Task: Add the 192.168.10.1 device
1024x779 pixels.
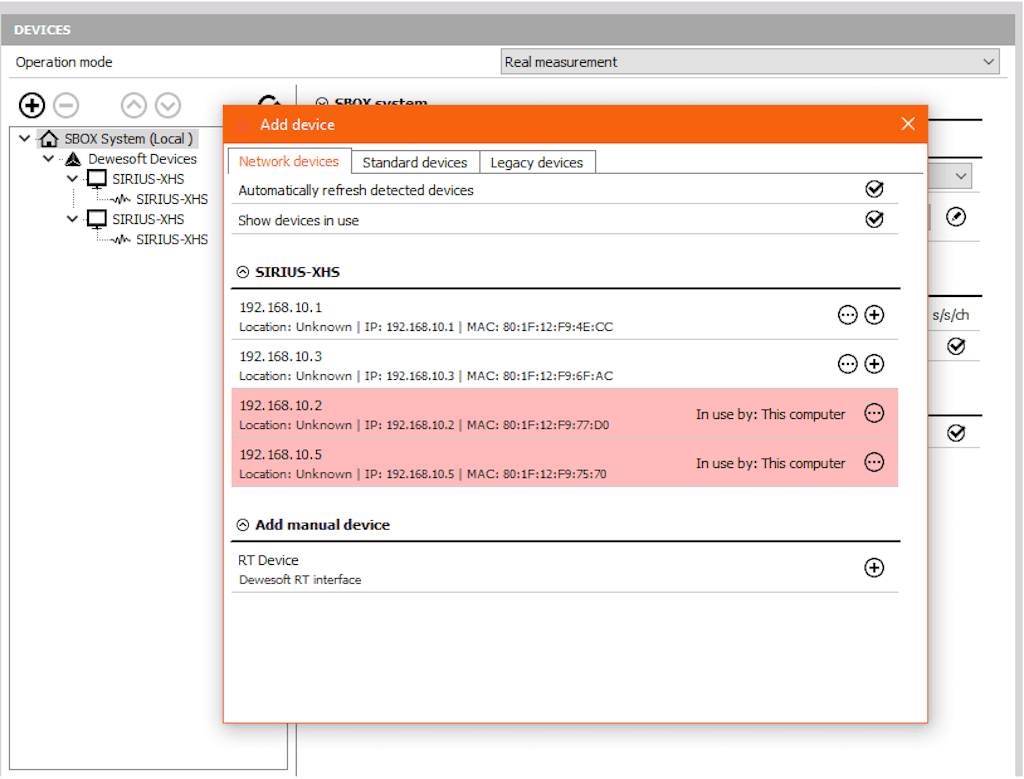Action: tap(874, 315)
